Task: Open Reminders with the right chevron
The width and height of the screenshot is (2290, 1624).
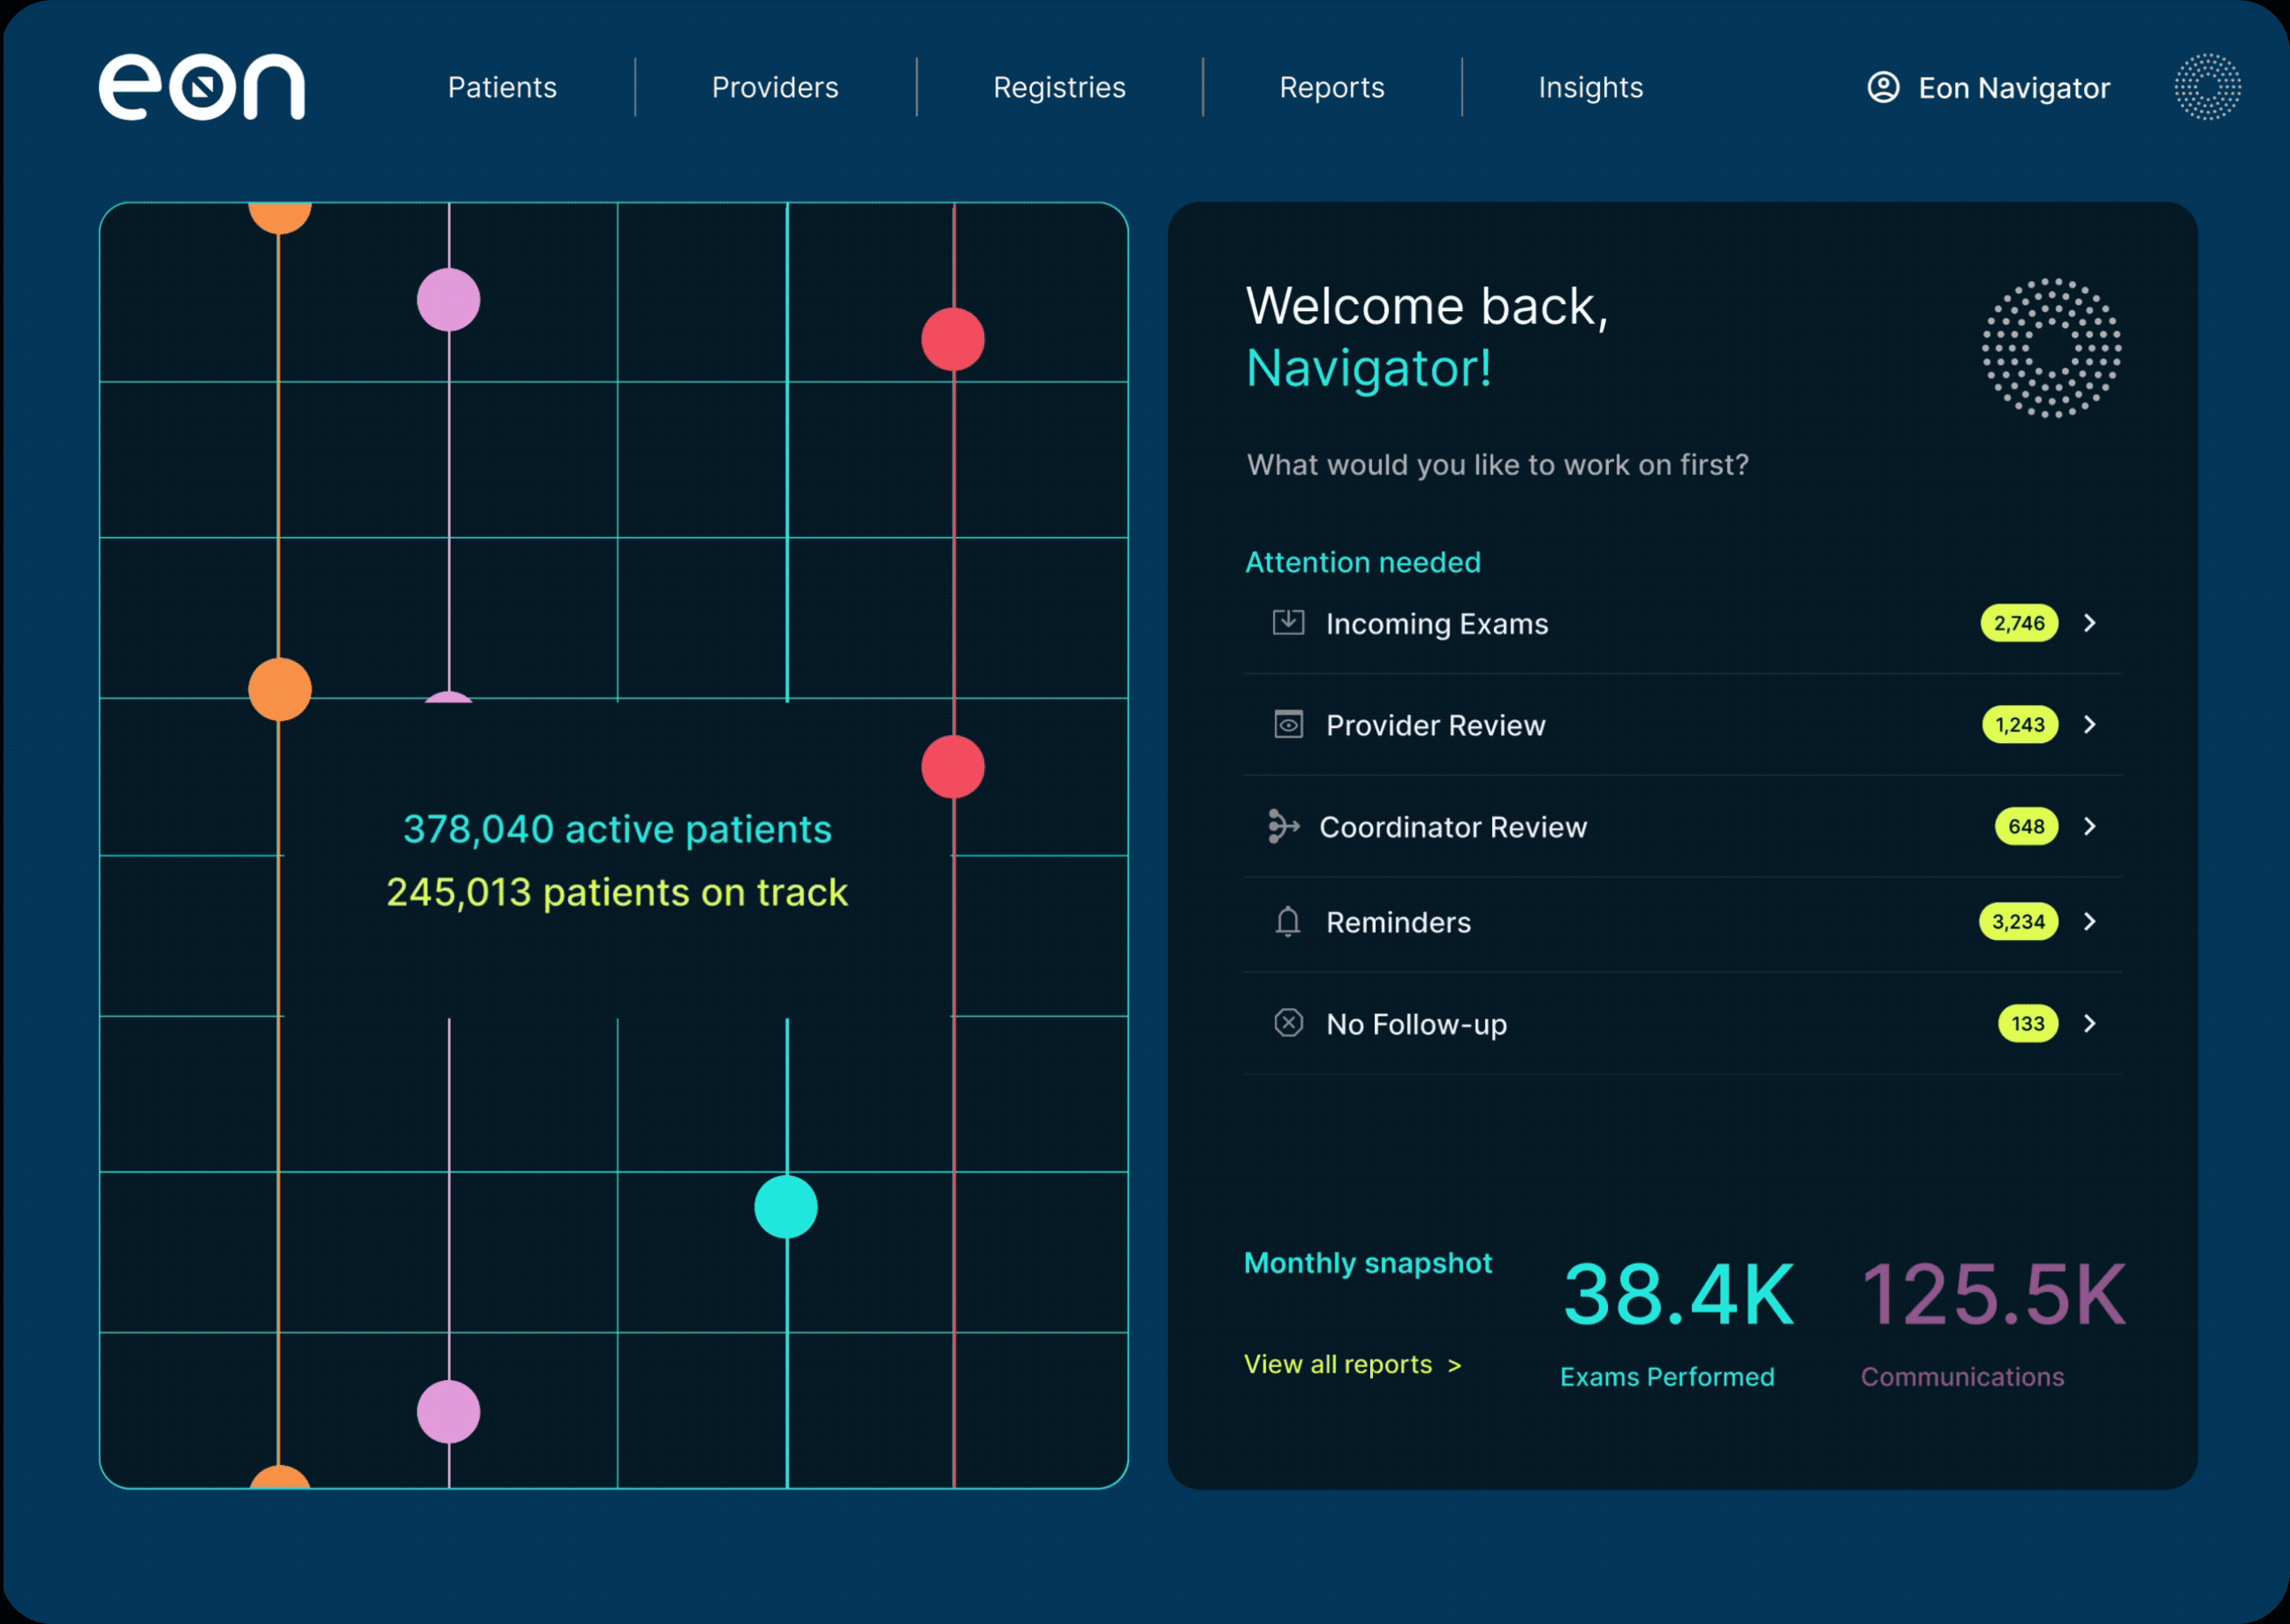Action: (x=2089, y=922)
